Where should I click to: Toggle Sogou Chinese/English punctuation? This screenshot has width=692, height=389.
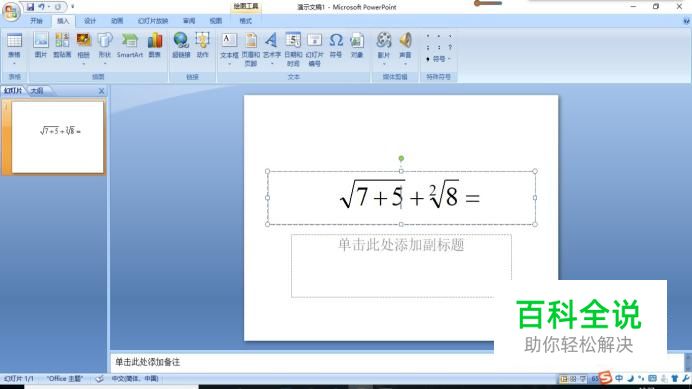641,378
